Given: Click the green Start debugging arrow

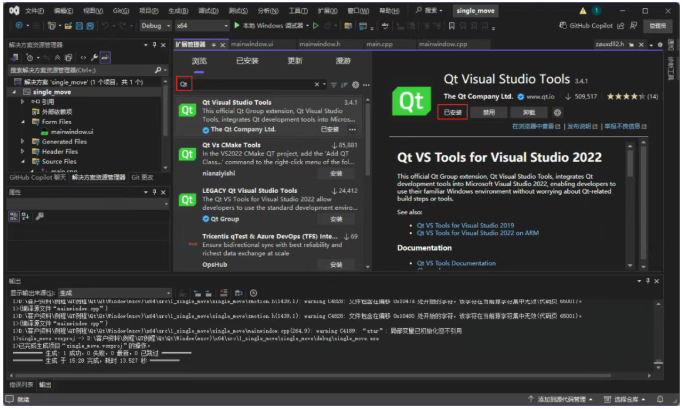Looking at the screenshot, I should (x=237, y=26).
